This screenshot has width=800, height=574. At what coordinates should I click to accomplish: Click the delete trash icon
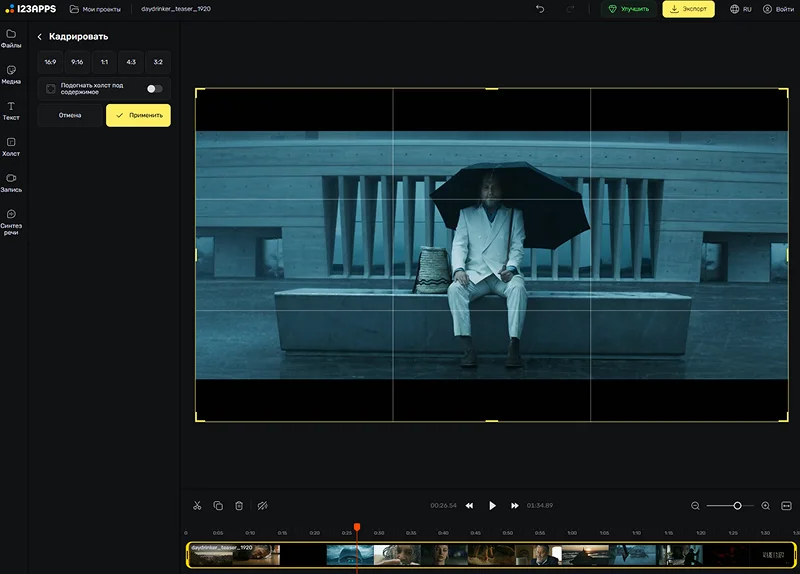tap(239, 506)
